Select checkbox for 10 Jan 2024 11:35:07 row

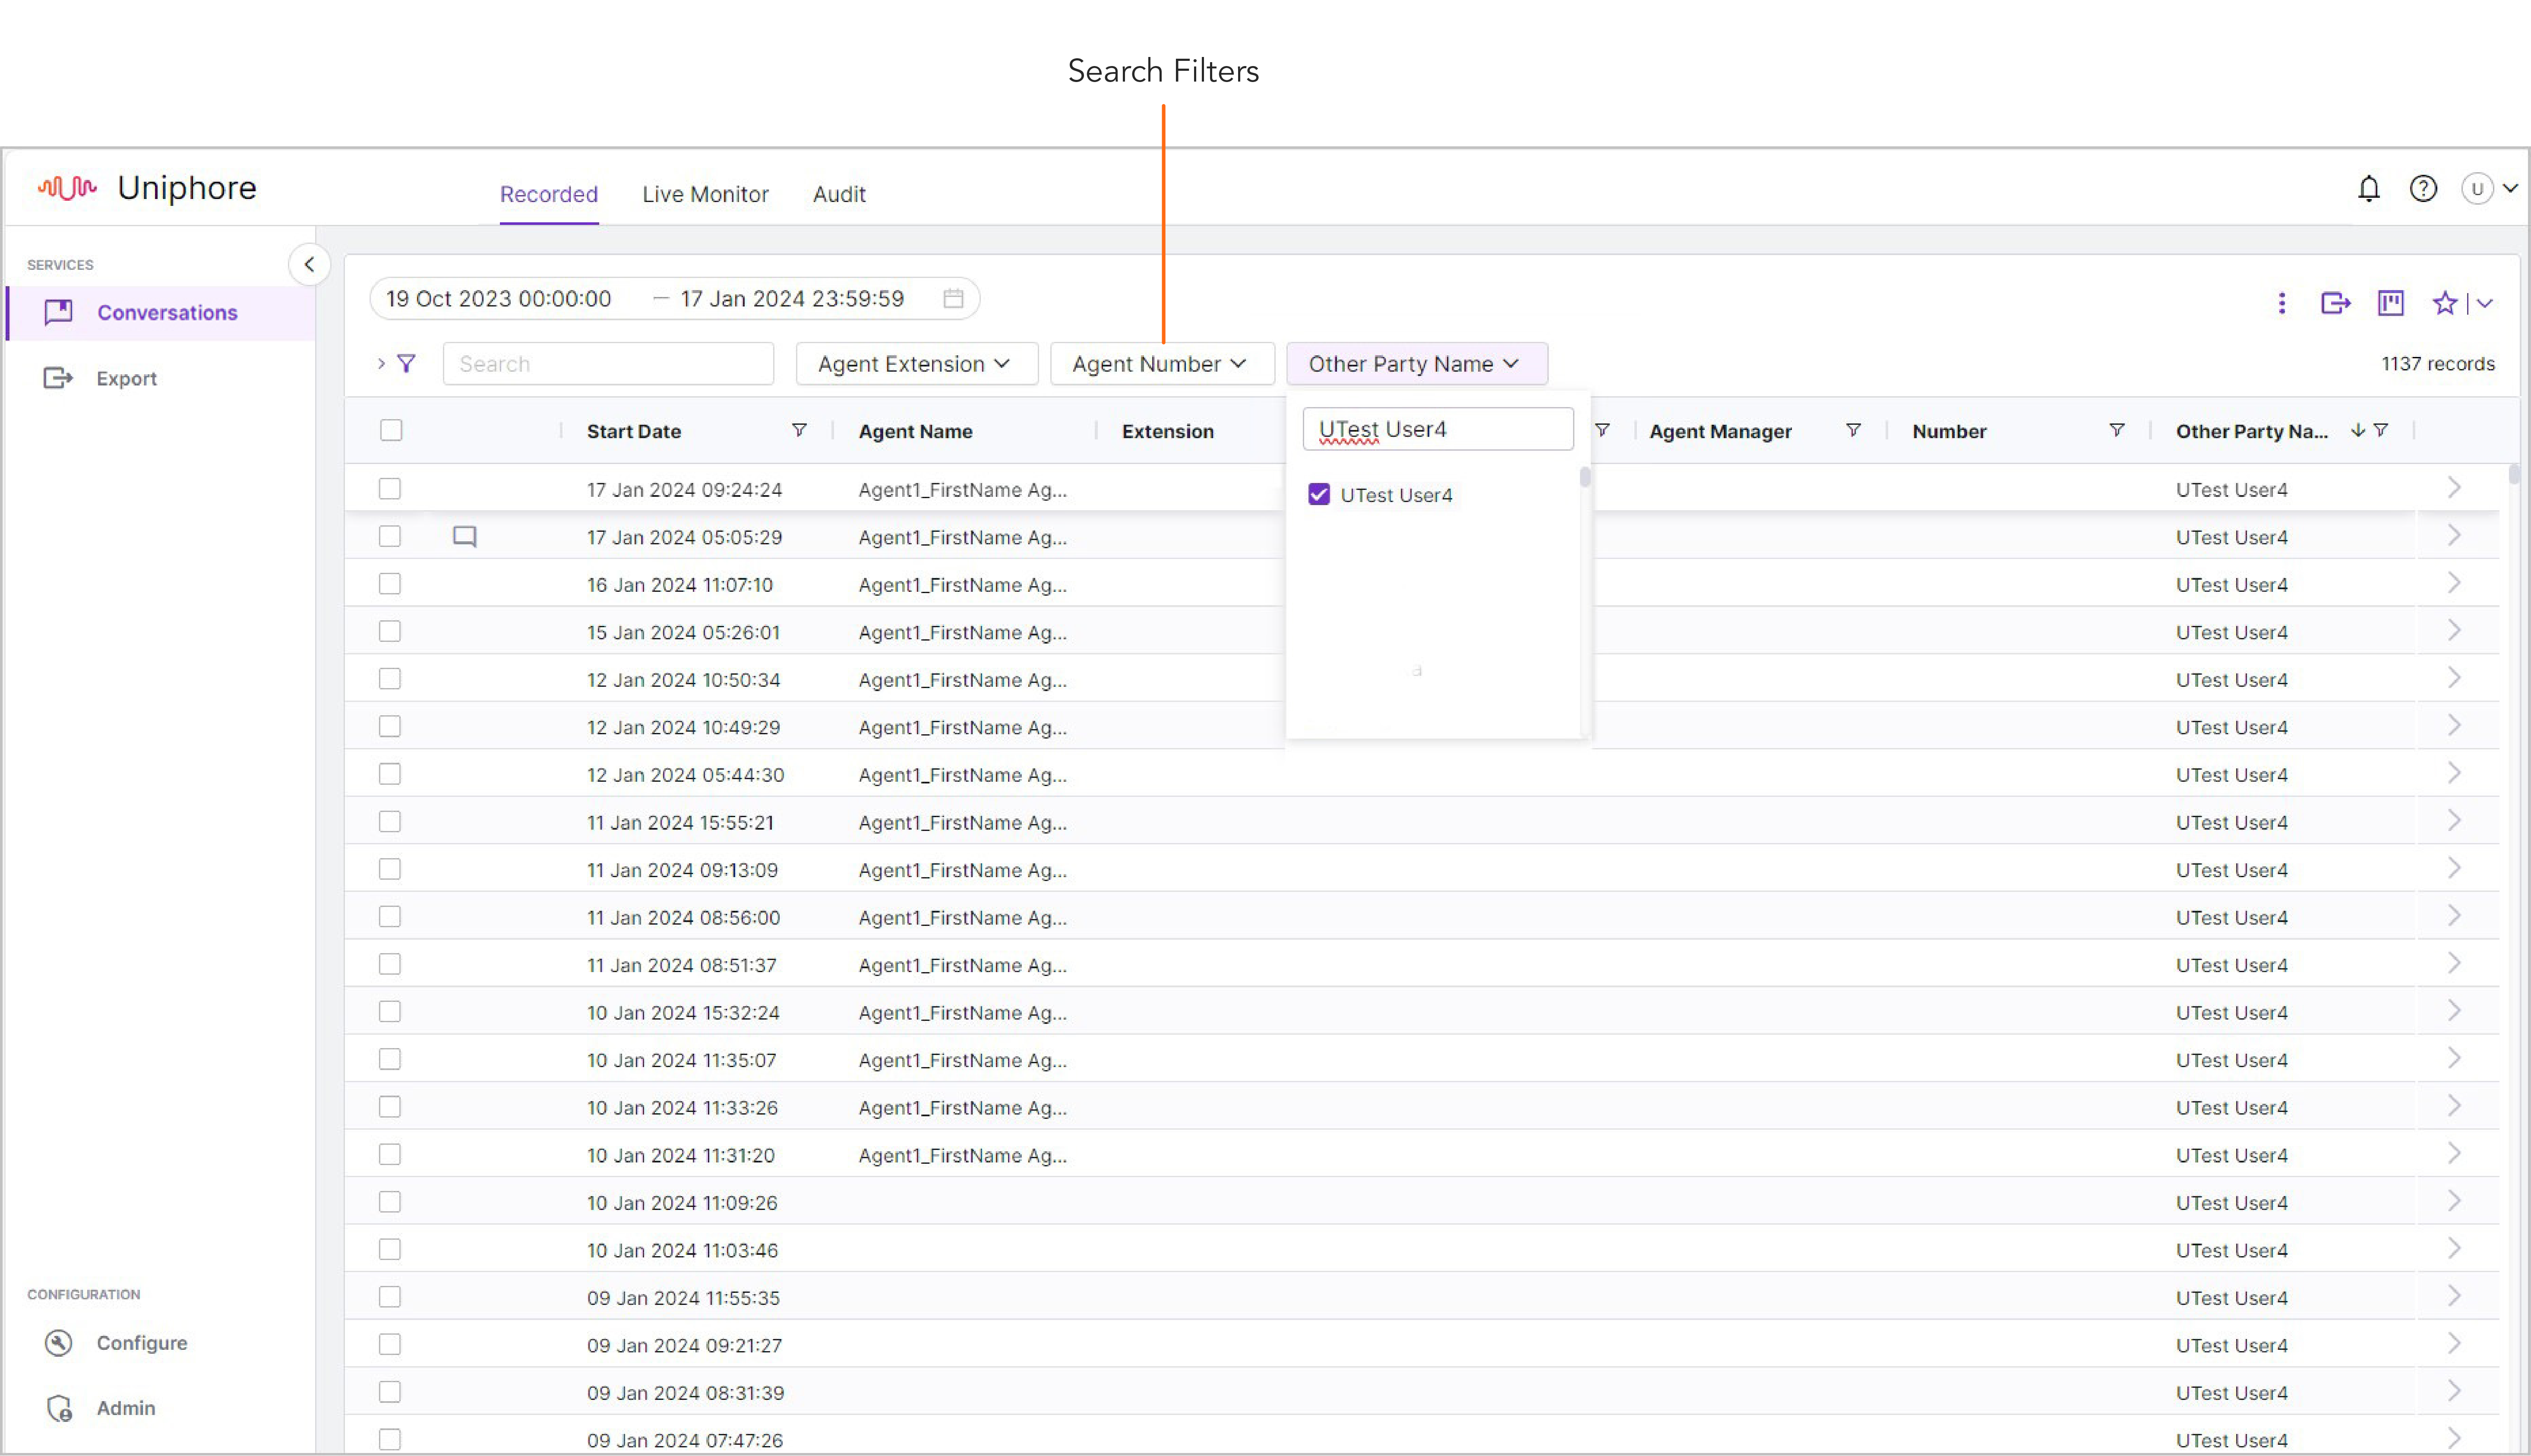tap(390, 1059)
